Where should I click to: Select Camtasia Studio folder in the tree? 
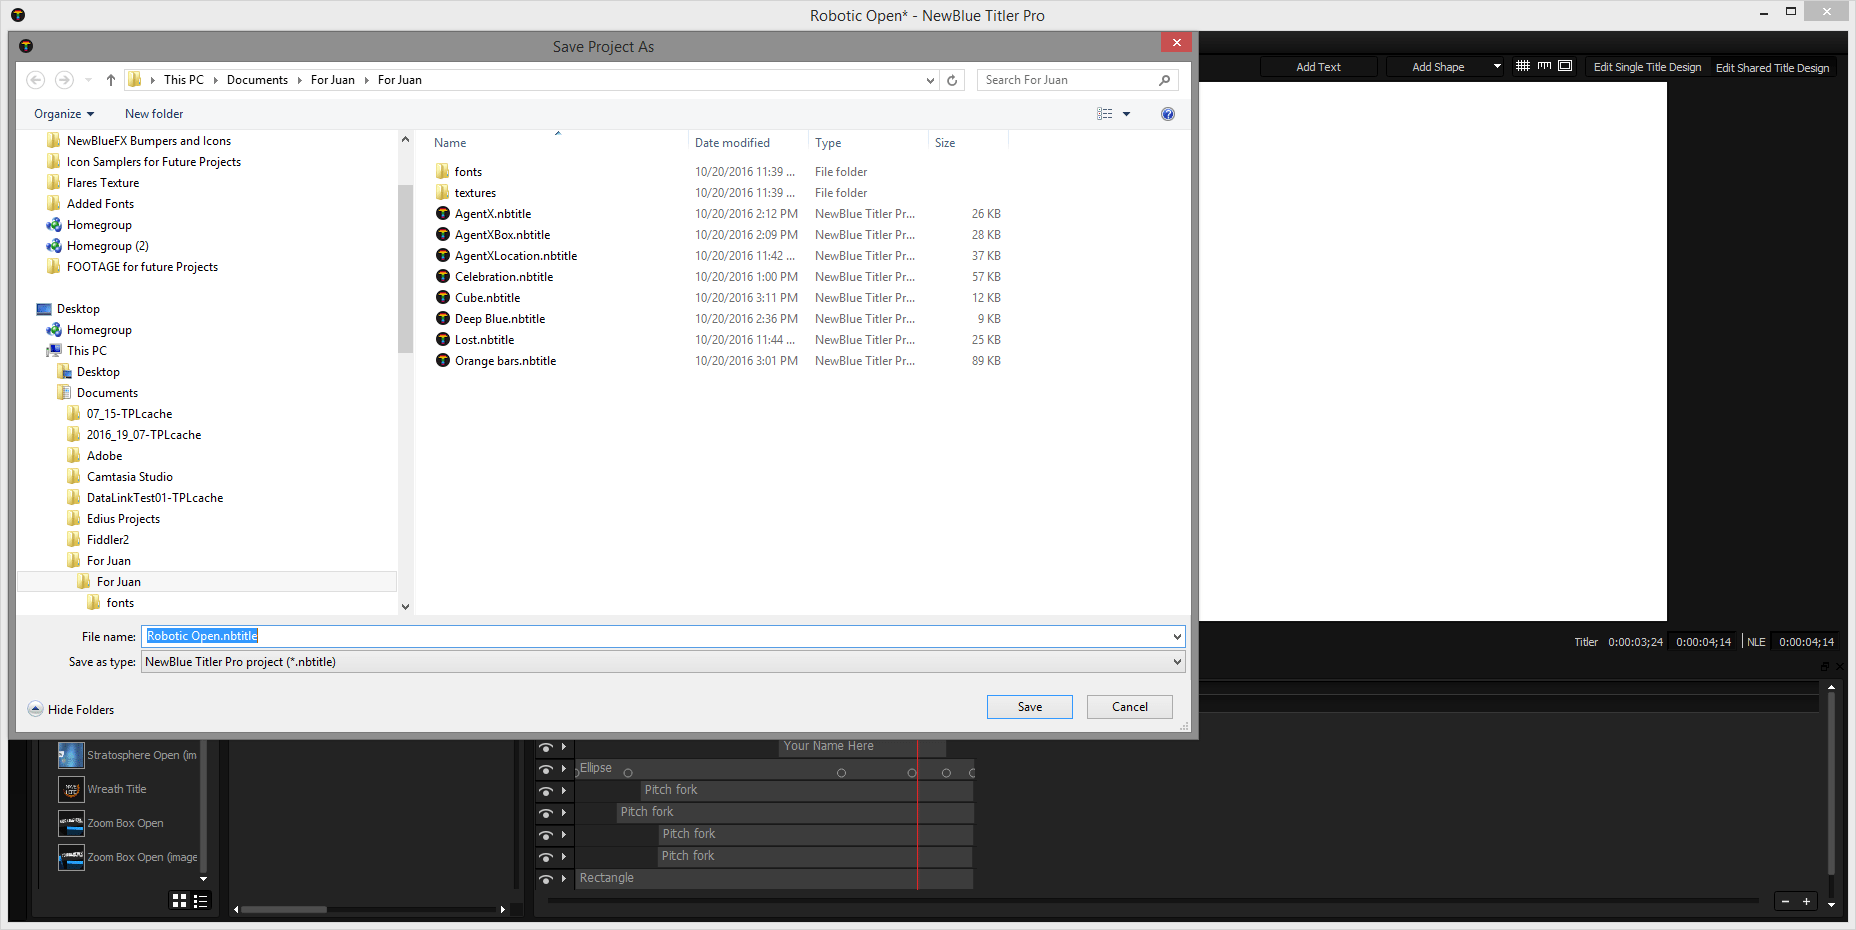point(129,477)
